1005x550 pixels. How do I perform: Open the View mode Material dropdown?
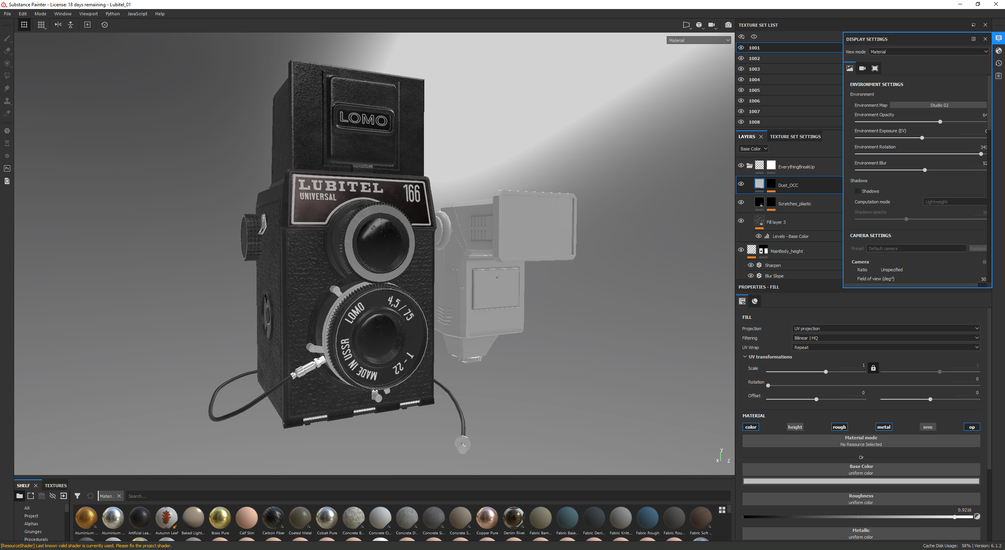coord(929,52)
